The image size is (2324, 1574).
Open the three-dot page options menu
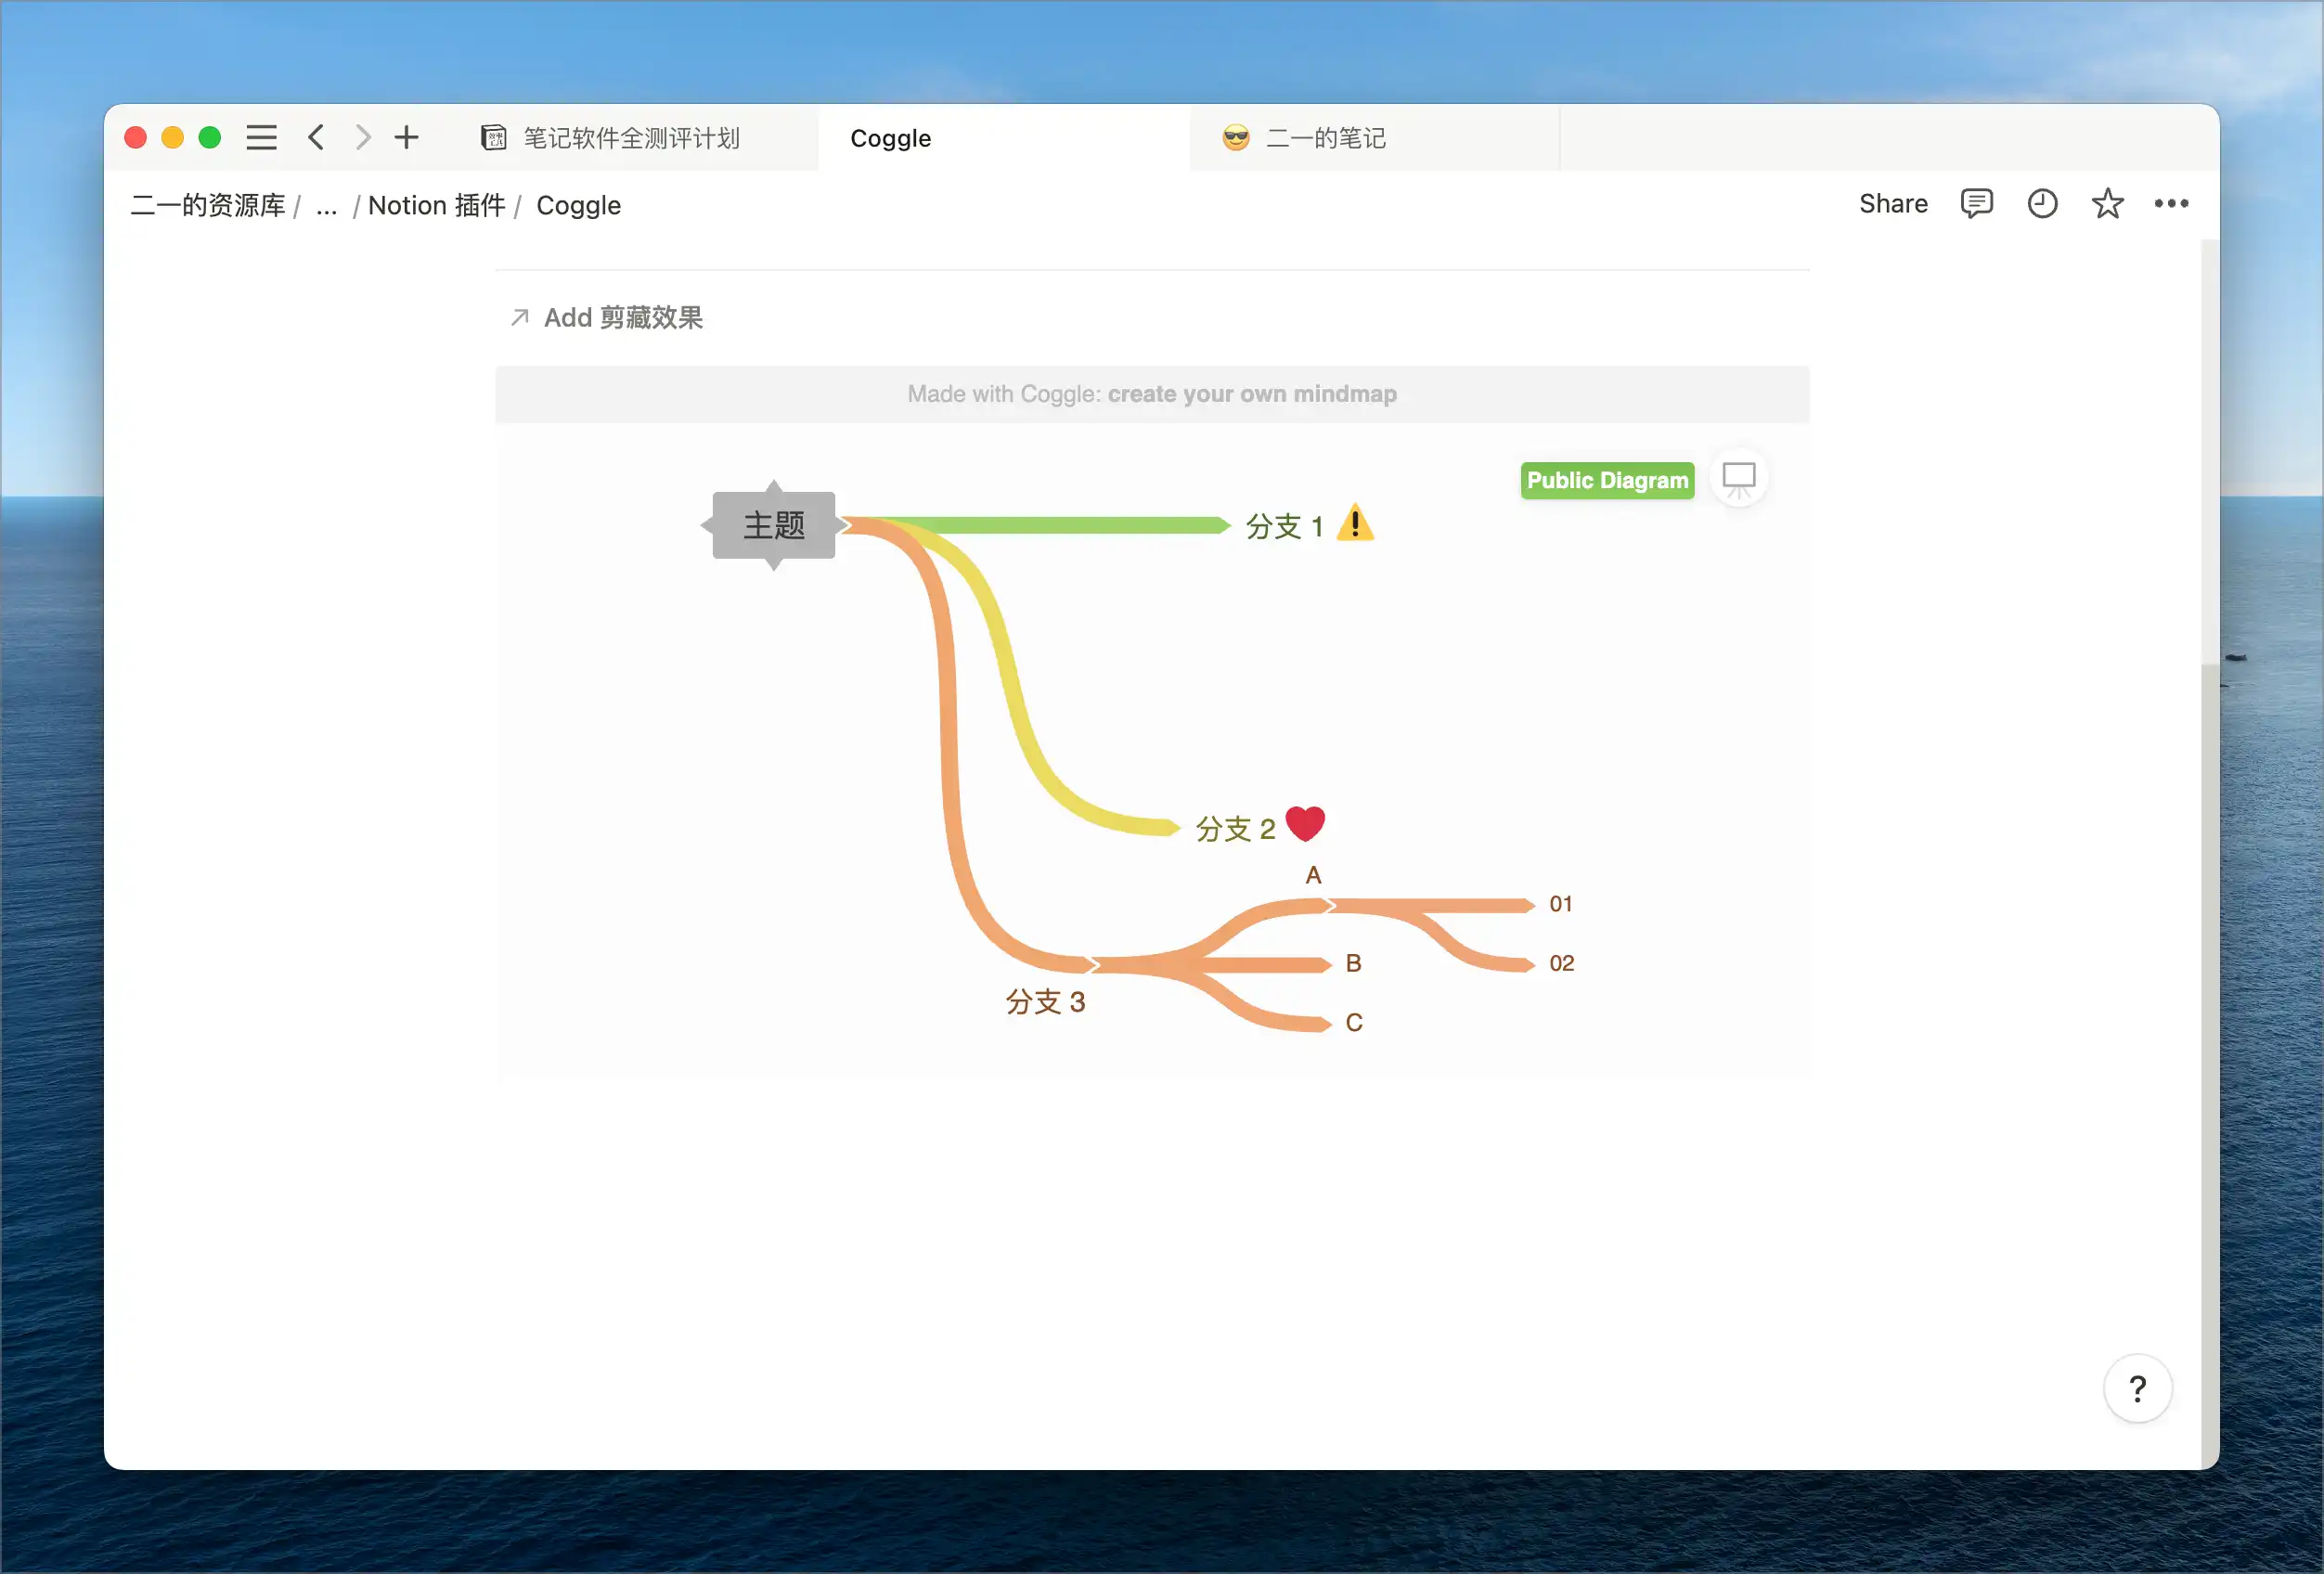click(2171, 204)
